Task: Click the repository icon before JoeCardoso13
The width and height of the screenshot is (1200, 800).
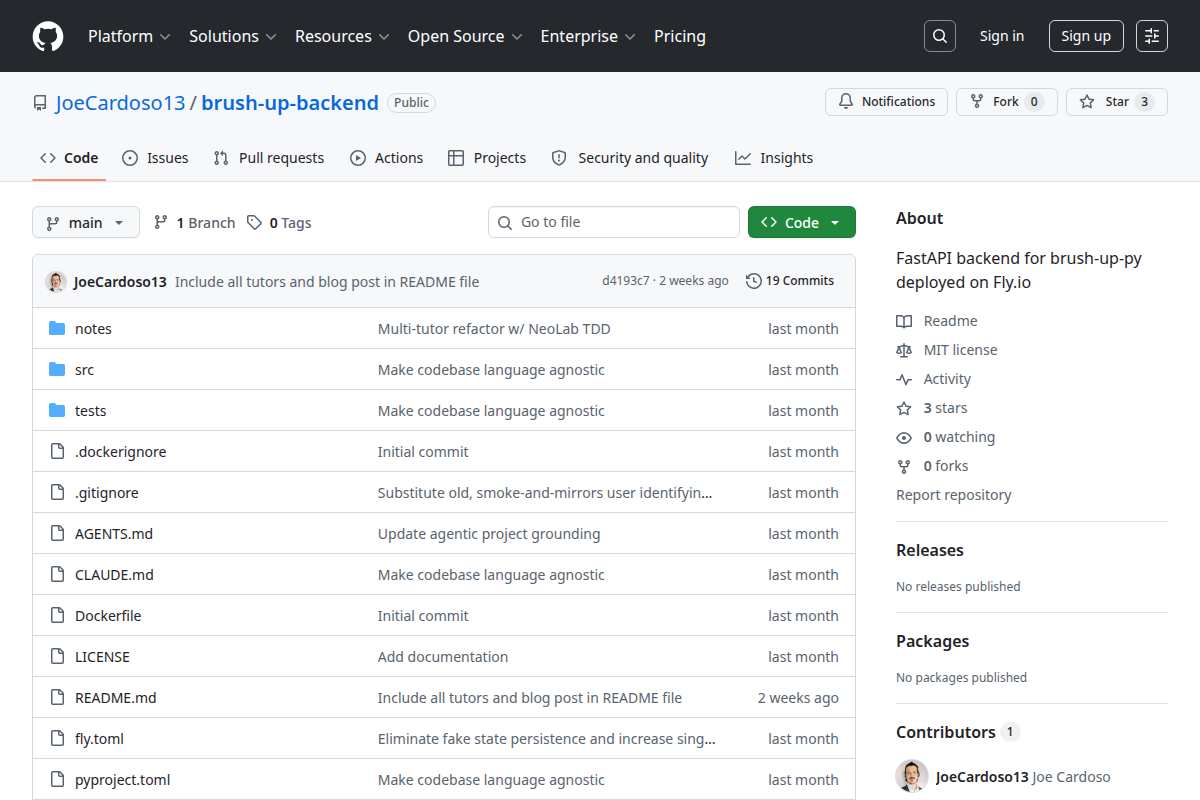Action: pyautogui.click(x=40, y=103)
